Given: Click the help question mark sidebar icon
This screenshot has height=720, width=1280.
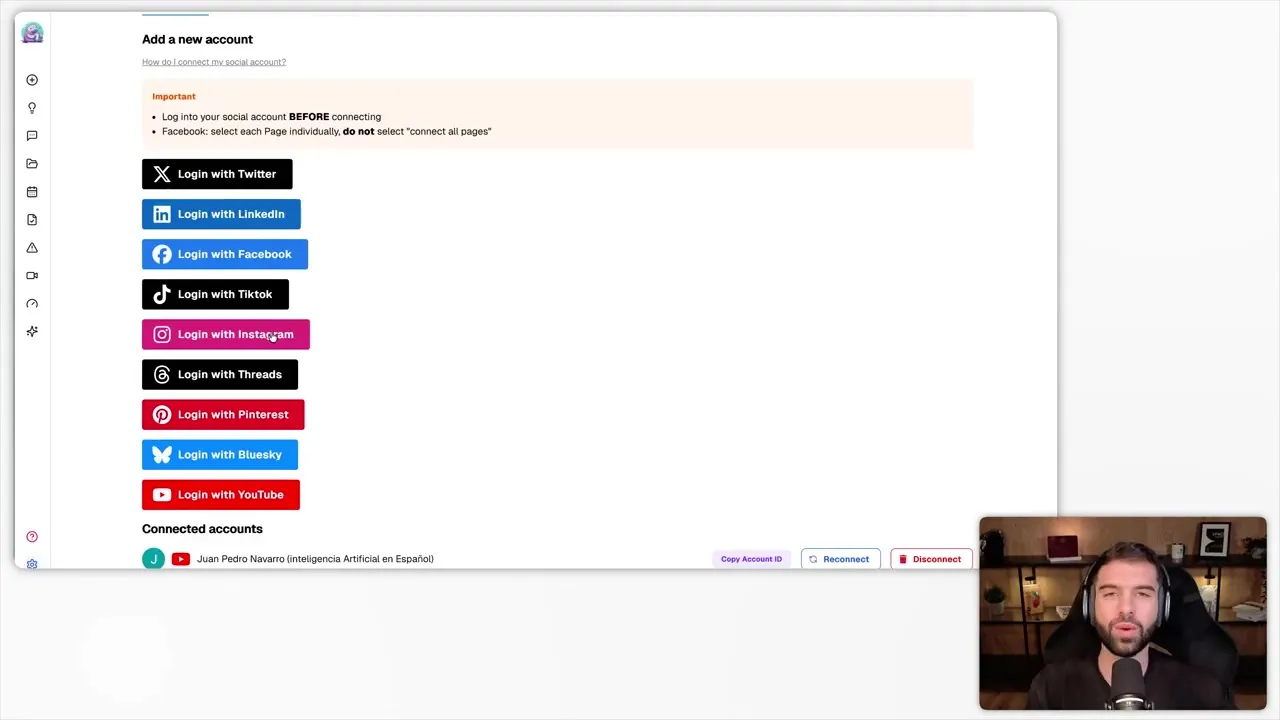Looking at the screenshot, I should 32,537.
